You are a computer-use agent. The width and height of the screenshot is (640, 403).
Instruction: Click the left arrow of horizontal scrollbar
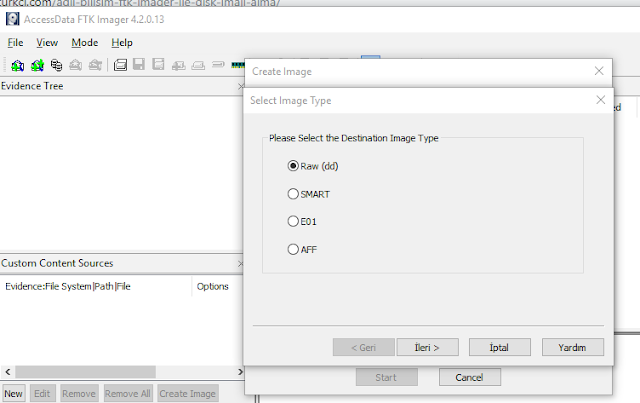[x=8, y=372]
